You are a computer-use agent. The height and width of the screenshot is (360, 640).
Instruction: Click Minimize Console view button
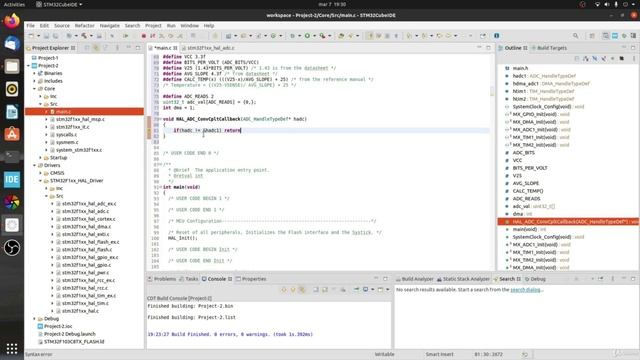376,279
